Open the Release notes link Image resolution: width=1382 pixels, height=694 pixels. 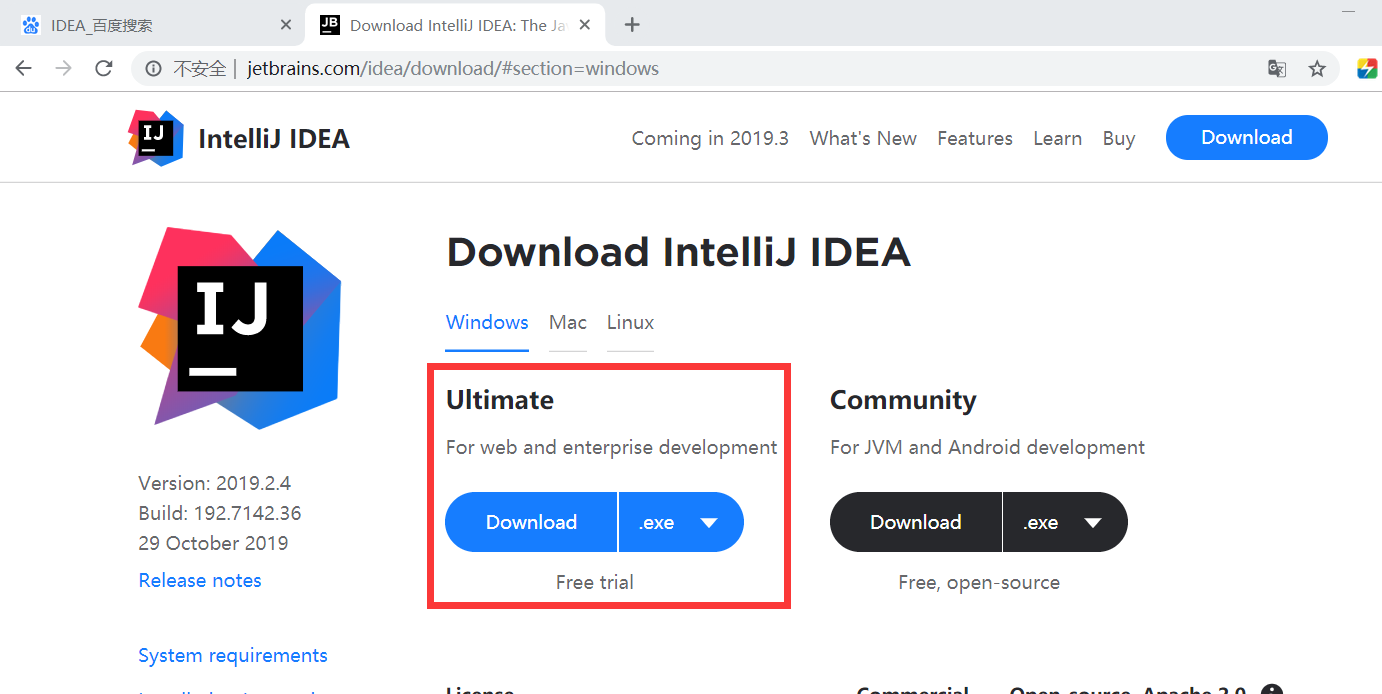point(200,580)
